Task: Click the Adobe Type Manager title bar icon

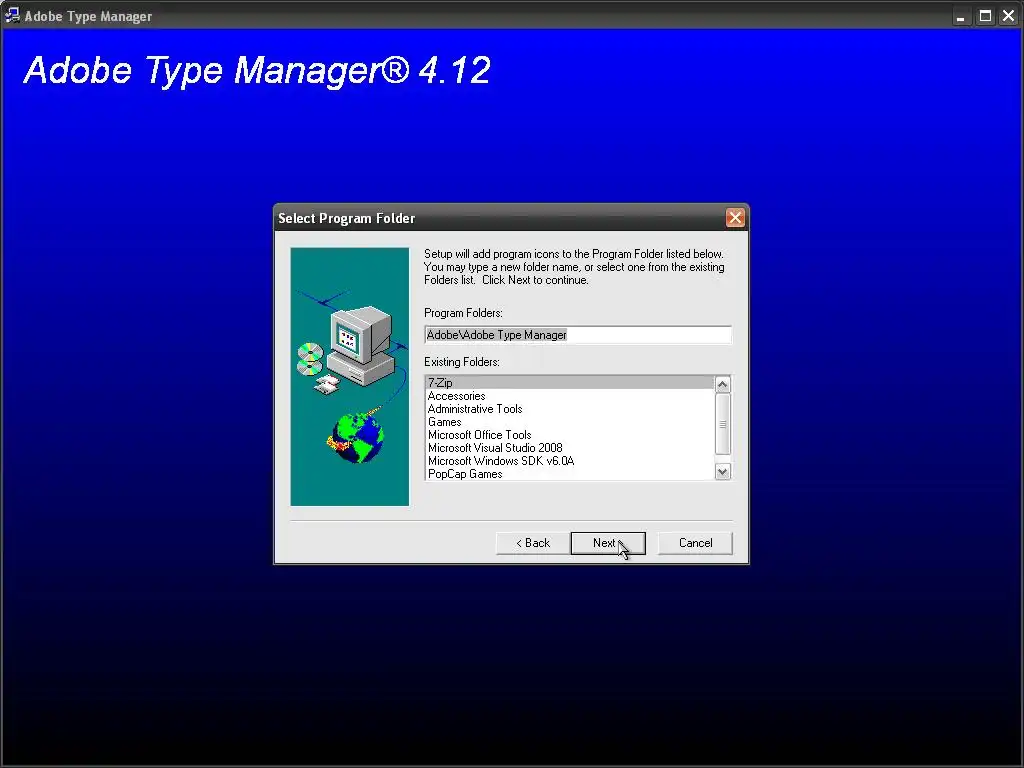Action: pyautogui.click(x=12, y=15)
